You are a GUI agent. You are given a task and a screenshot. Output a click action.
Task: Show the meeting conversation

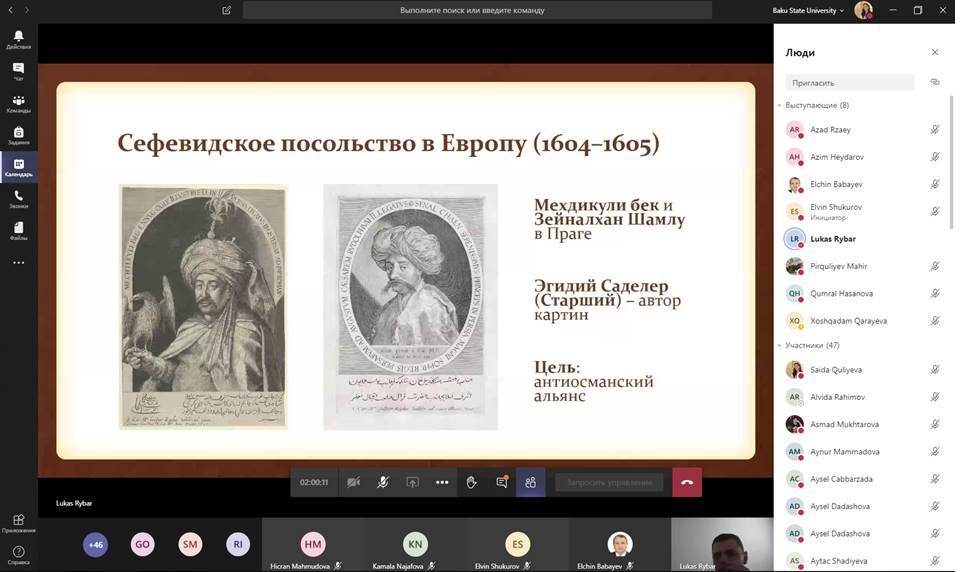click(x=501, y=483)
